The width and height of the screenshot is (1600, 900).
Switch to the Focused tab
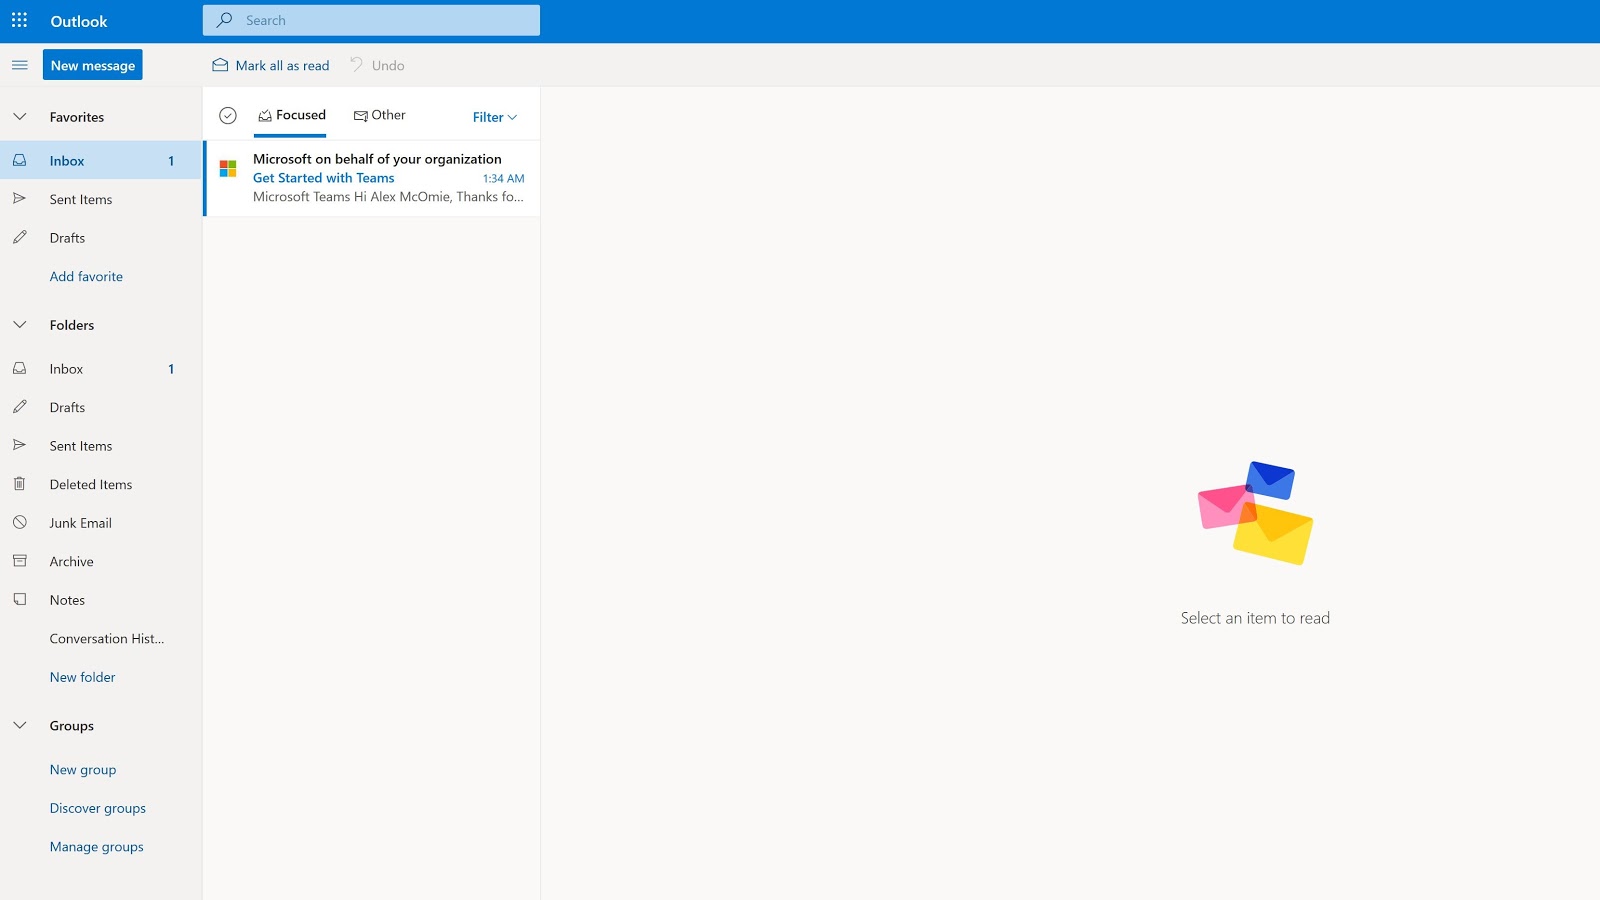click(x=291, y=116)
